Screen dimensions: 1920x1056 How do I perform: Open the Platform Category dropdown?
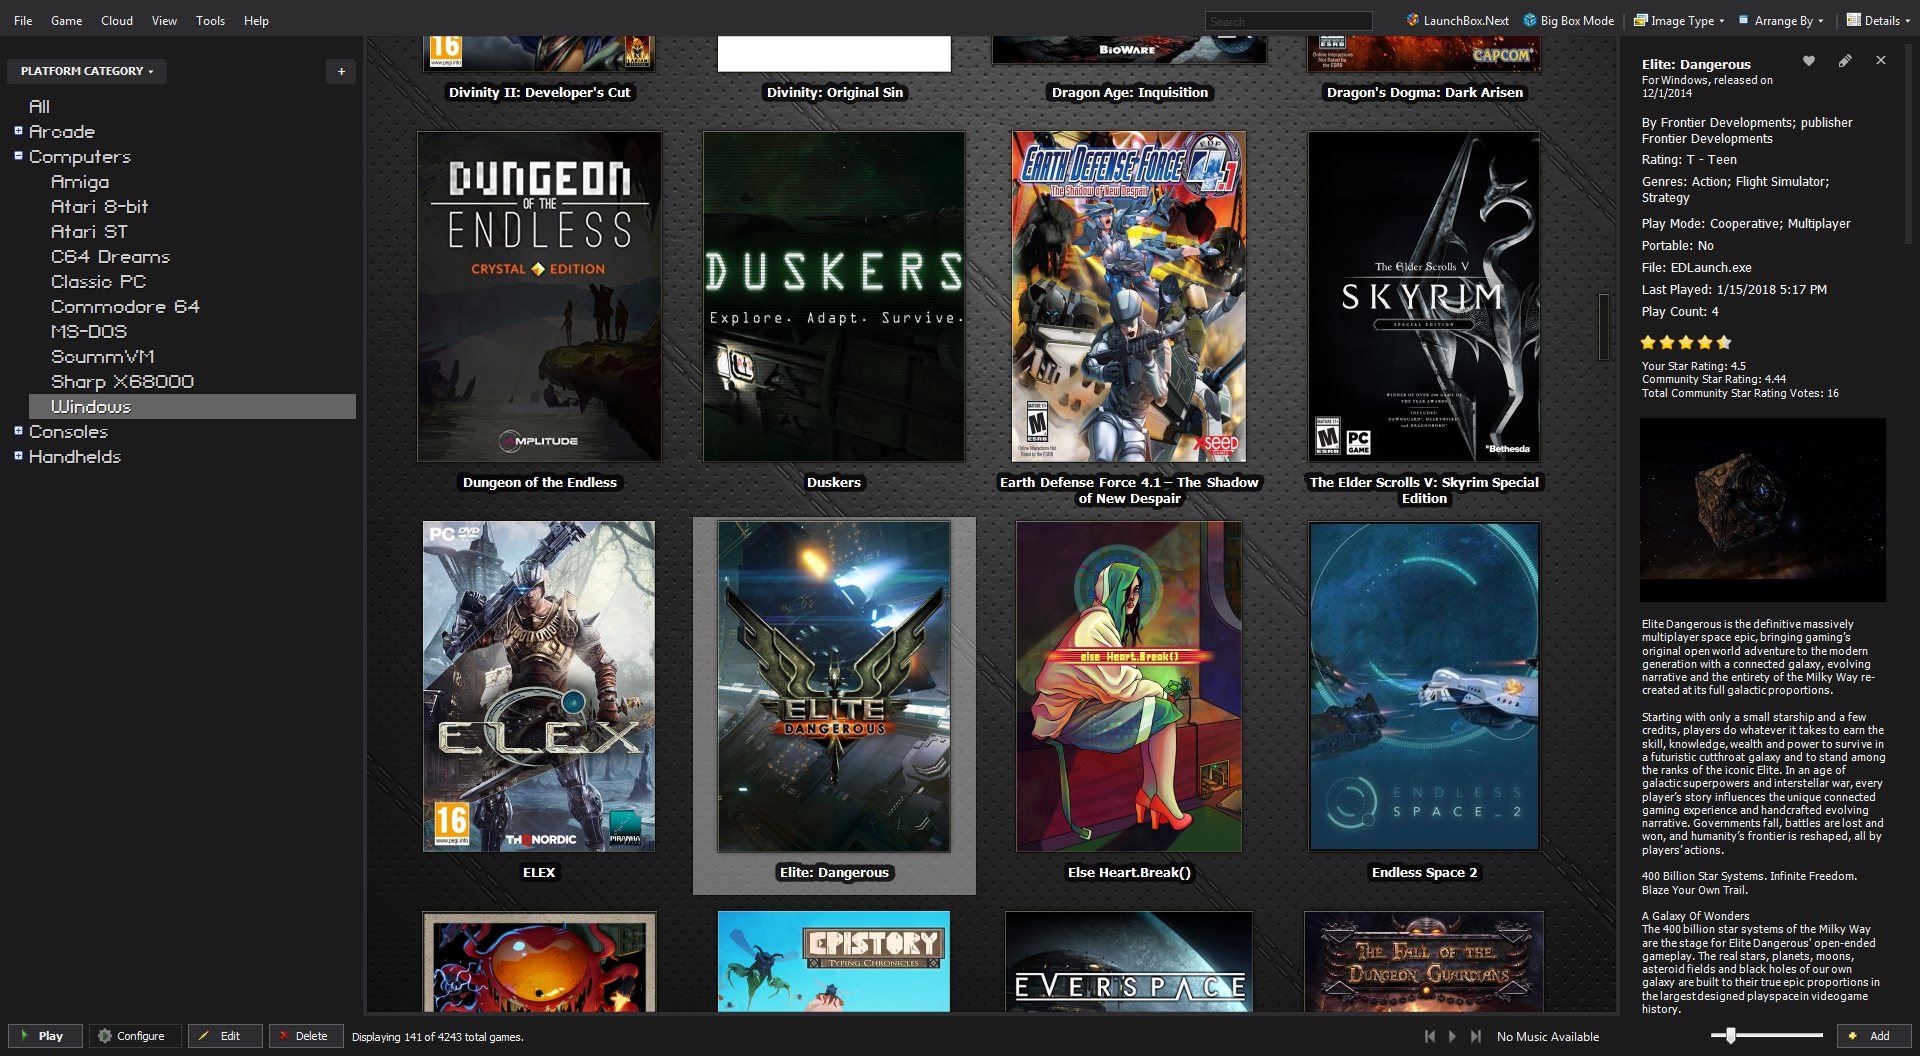[87, 71]
